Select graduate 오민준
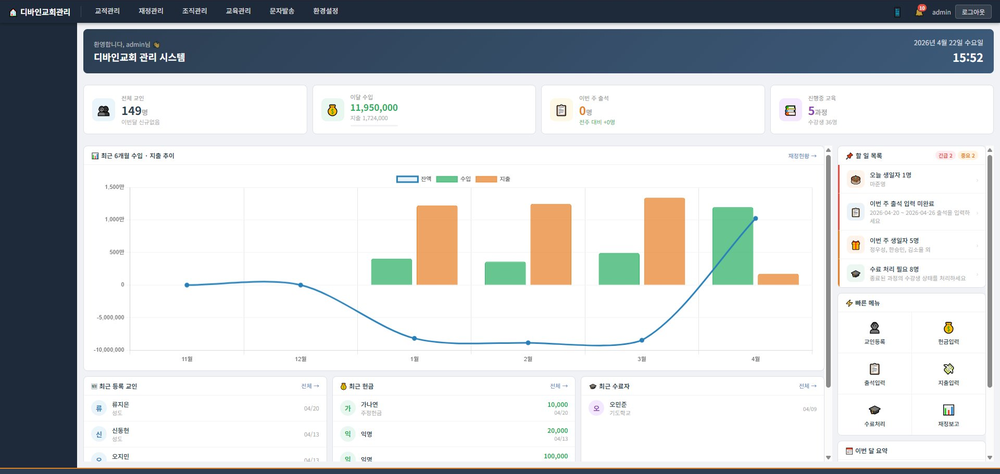1000x474 pixels. [703, 408]
